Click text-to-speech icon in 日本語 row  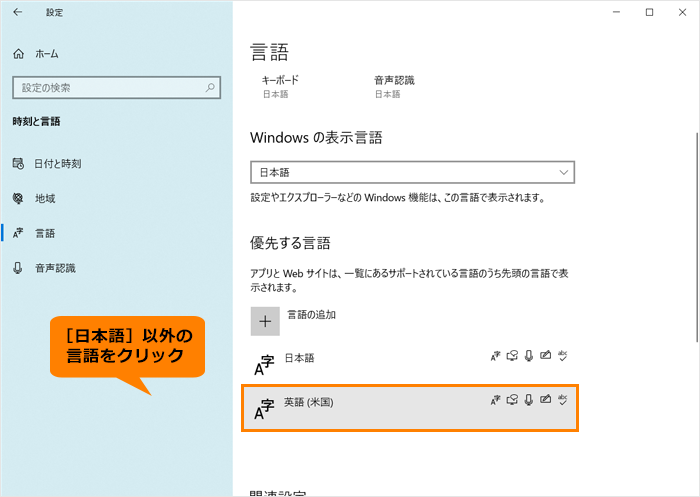(512, 356)
